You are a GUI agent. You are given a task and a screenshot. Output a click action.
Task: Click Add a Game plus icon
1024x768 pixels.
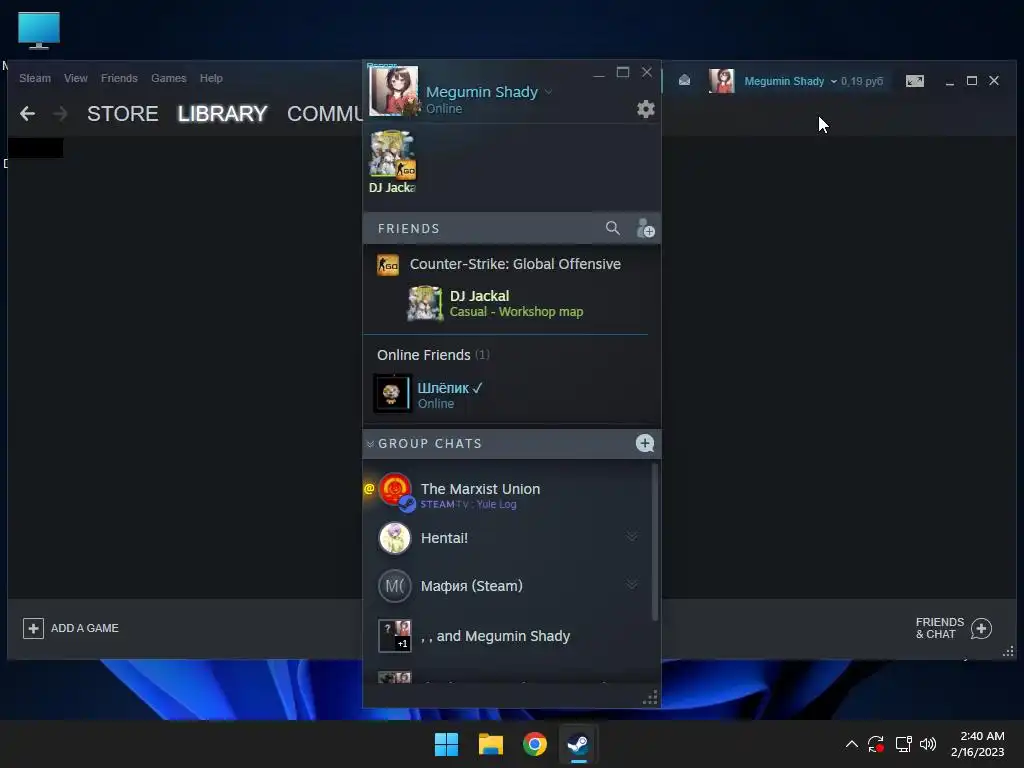33,628
